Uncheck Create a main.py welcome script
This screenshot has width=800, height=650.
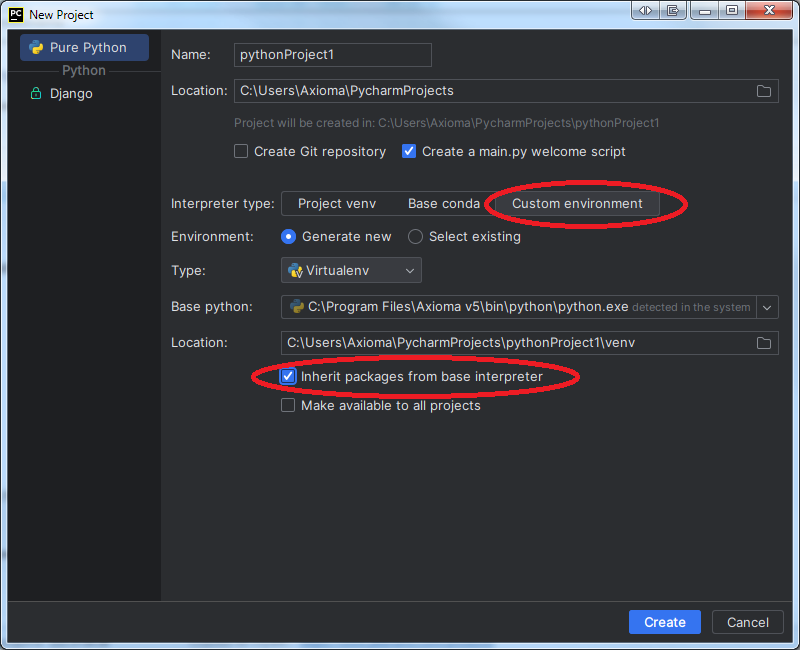409,152
